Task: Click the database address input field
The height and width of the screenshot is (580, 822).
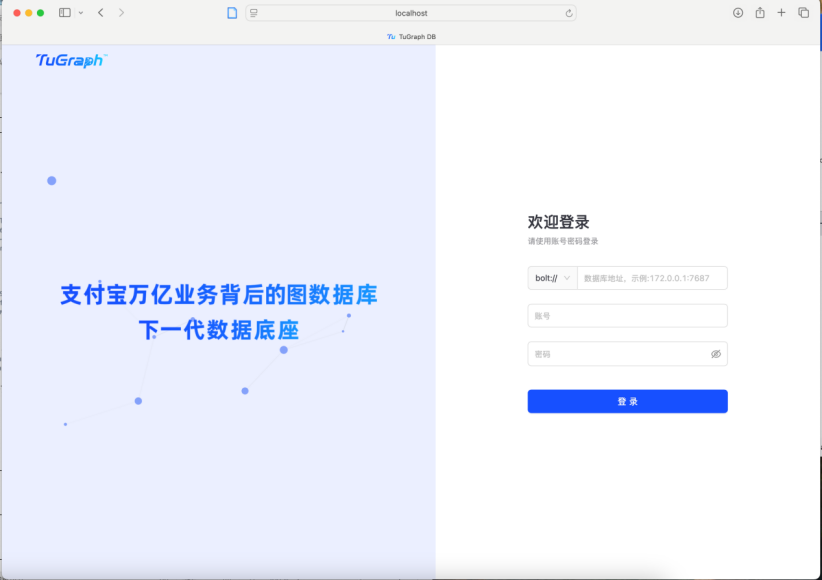Action: (652, 278)
